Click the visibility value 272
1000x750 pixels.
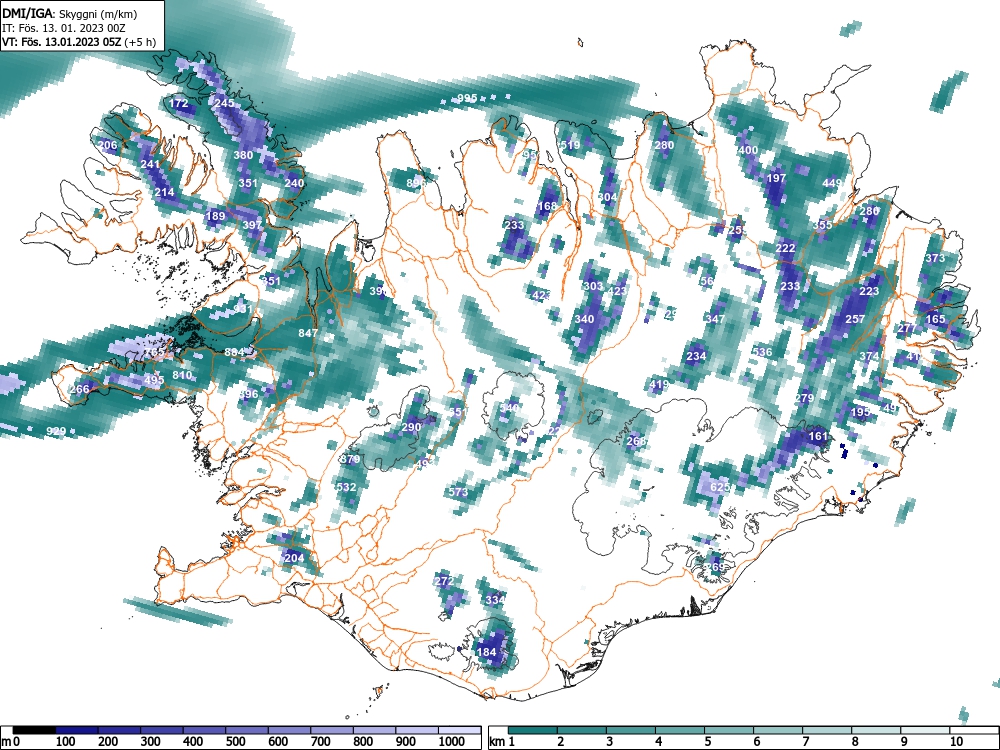tap(444, 581)
